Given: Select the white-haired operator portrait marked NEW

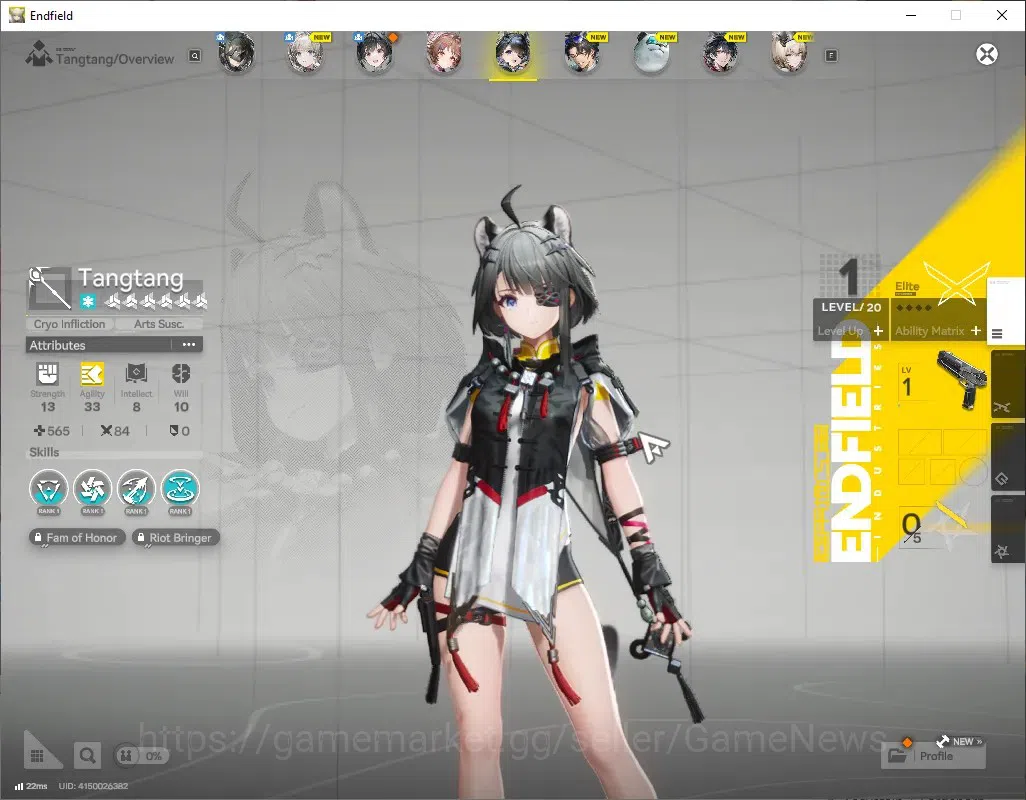Looking at the screenshot, I should (306, 53).
